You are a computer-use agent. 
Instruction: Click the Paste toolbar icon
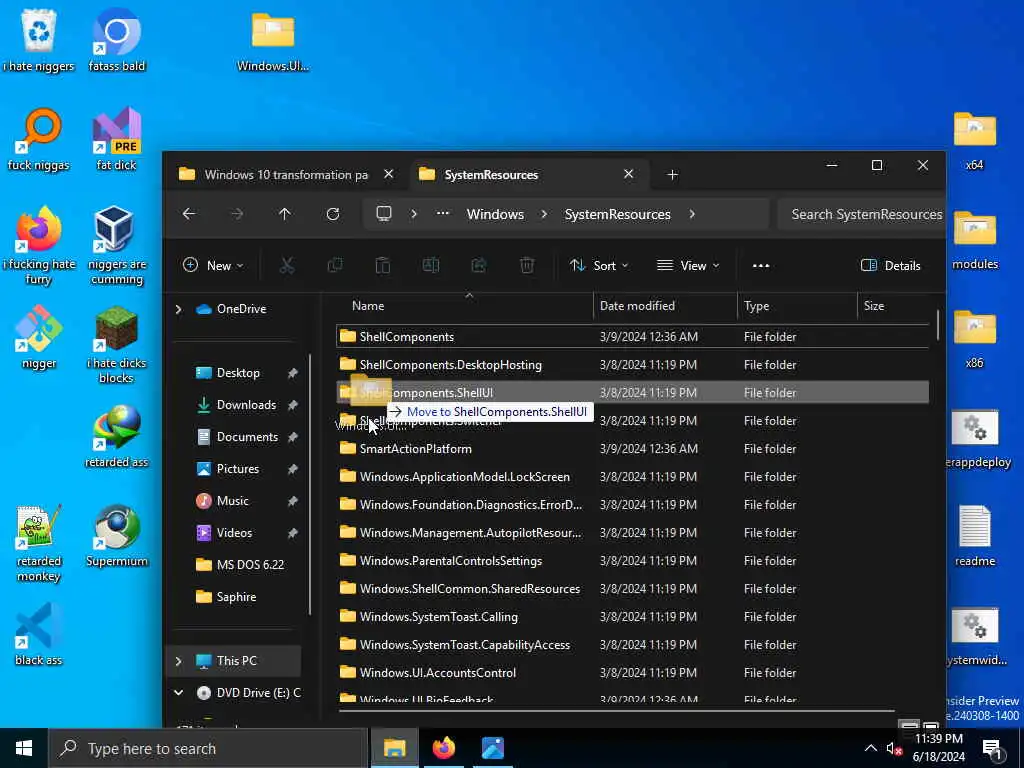(383, 265)
